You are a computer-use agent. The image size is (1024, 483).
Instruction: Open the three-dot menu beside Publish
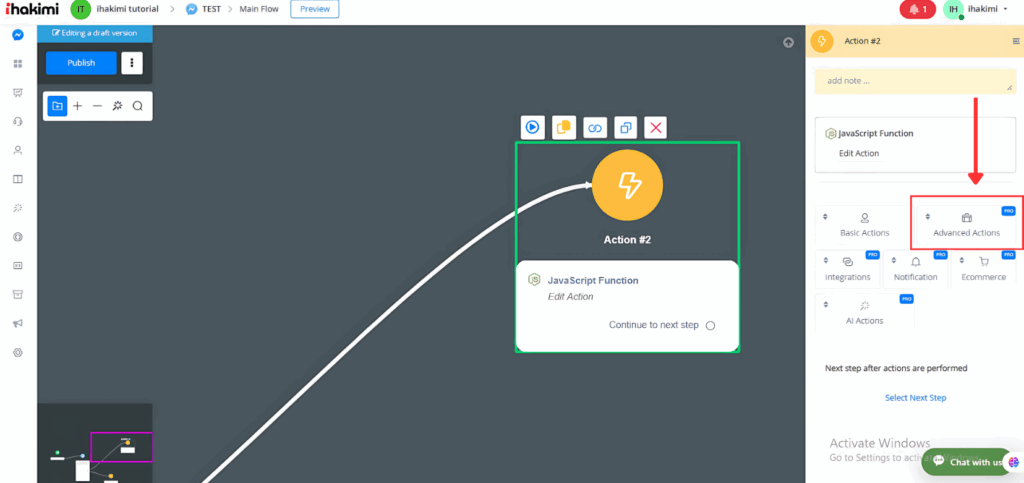click(x=132, y=63)
